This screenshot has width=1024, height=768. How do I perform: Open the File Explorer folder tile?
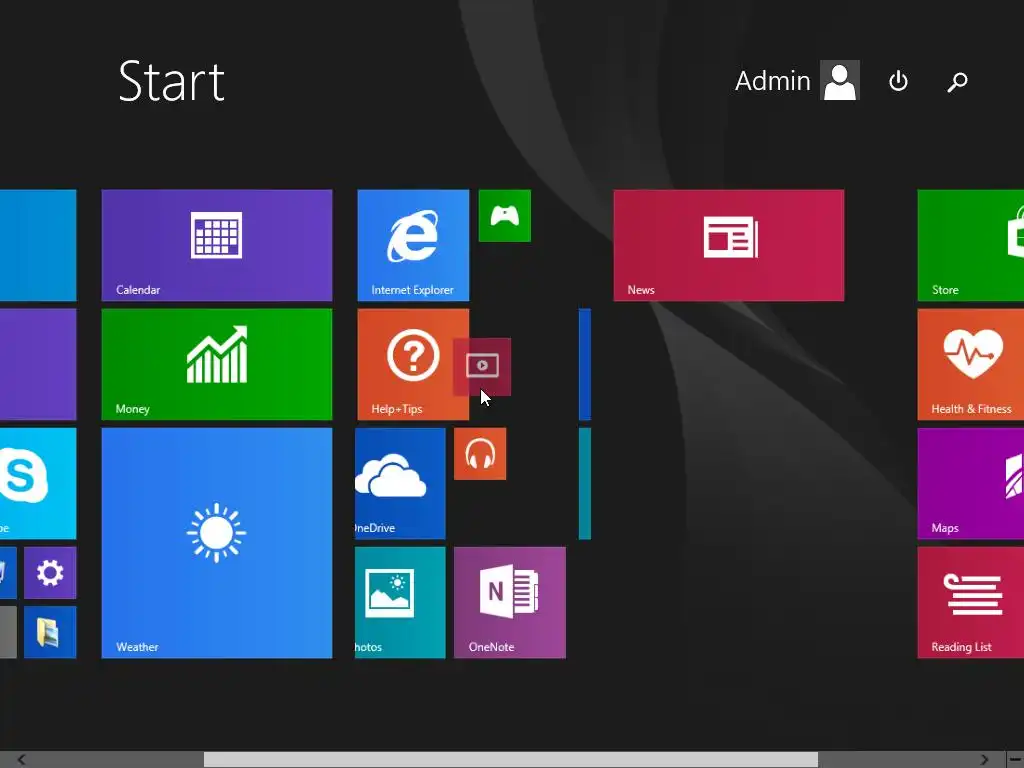50,632
